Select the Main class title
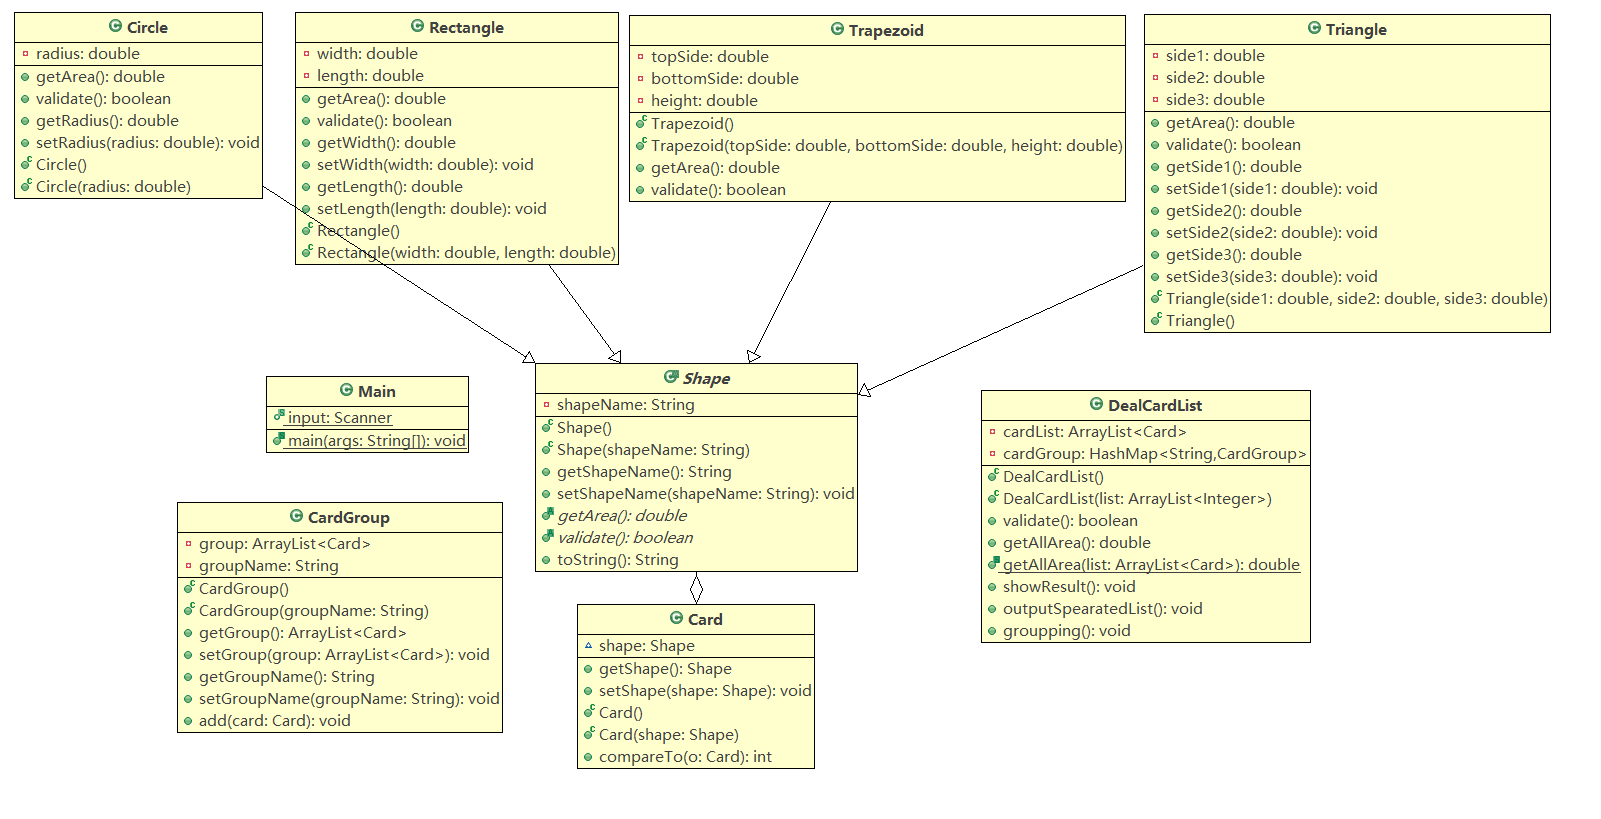Screen dimensions: 1601x819 point(377,391)
